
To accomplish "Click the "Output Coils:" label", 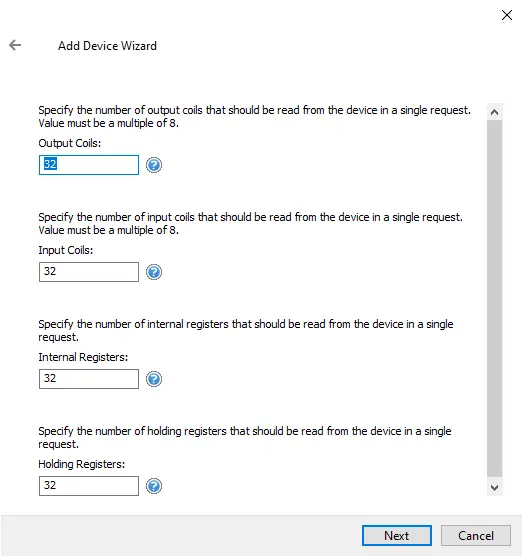I will (x=70, y=143).
